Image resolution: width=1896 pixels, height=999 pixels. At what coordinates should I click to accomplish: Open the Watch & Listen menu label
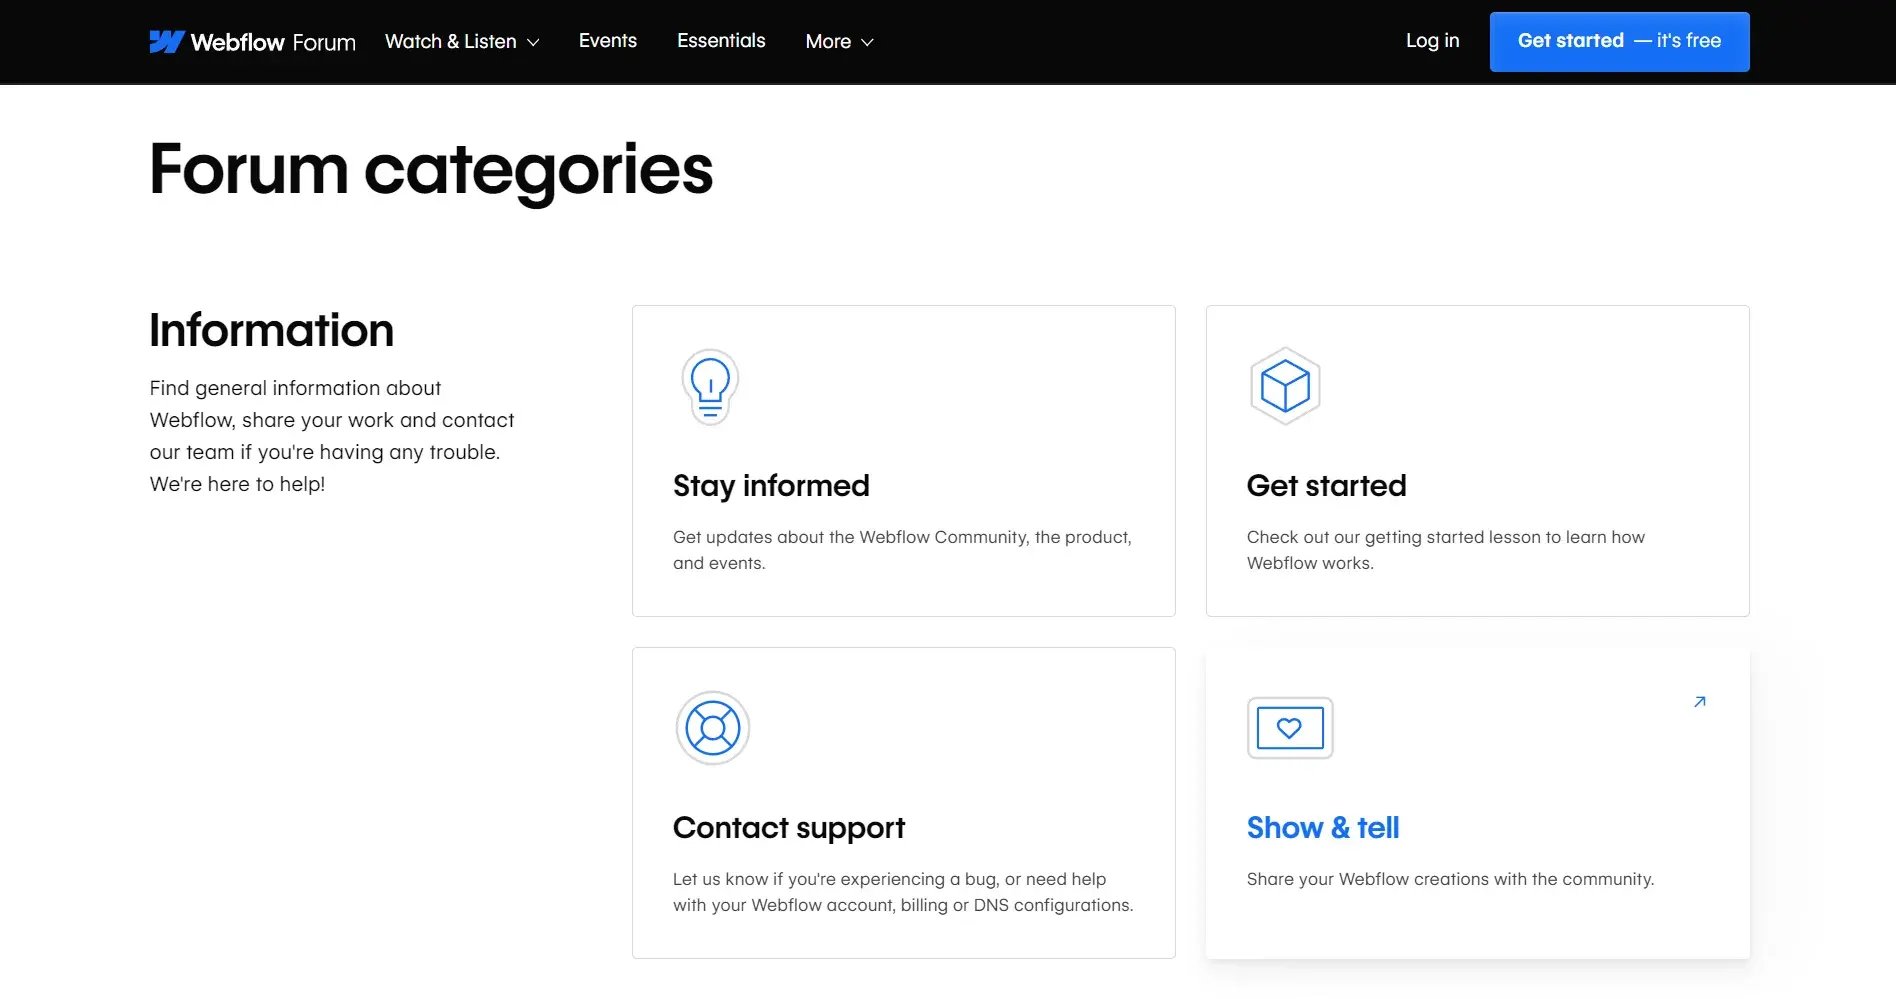(x=451, y=41)
